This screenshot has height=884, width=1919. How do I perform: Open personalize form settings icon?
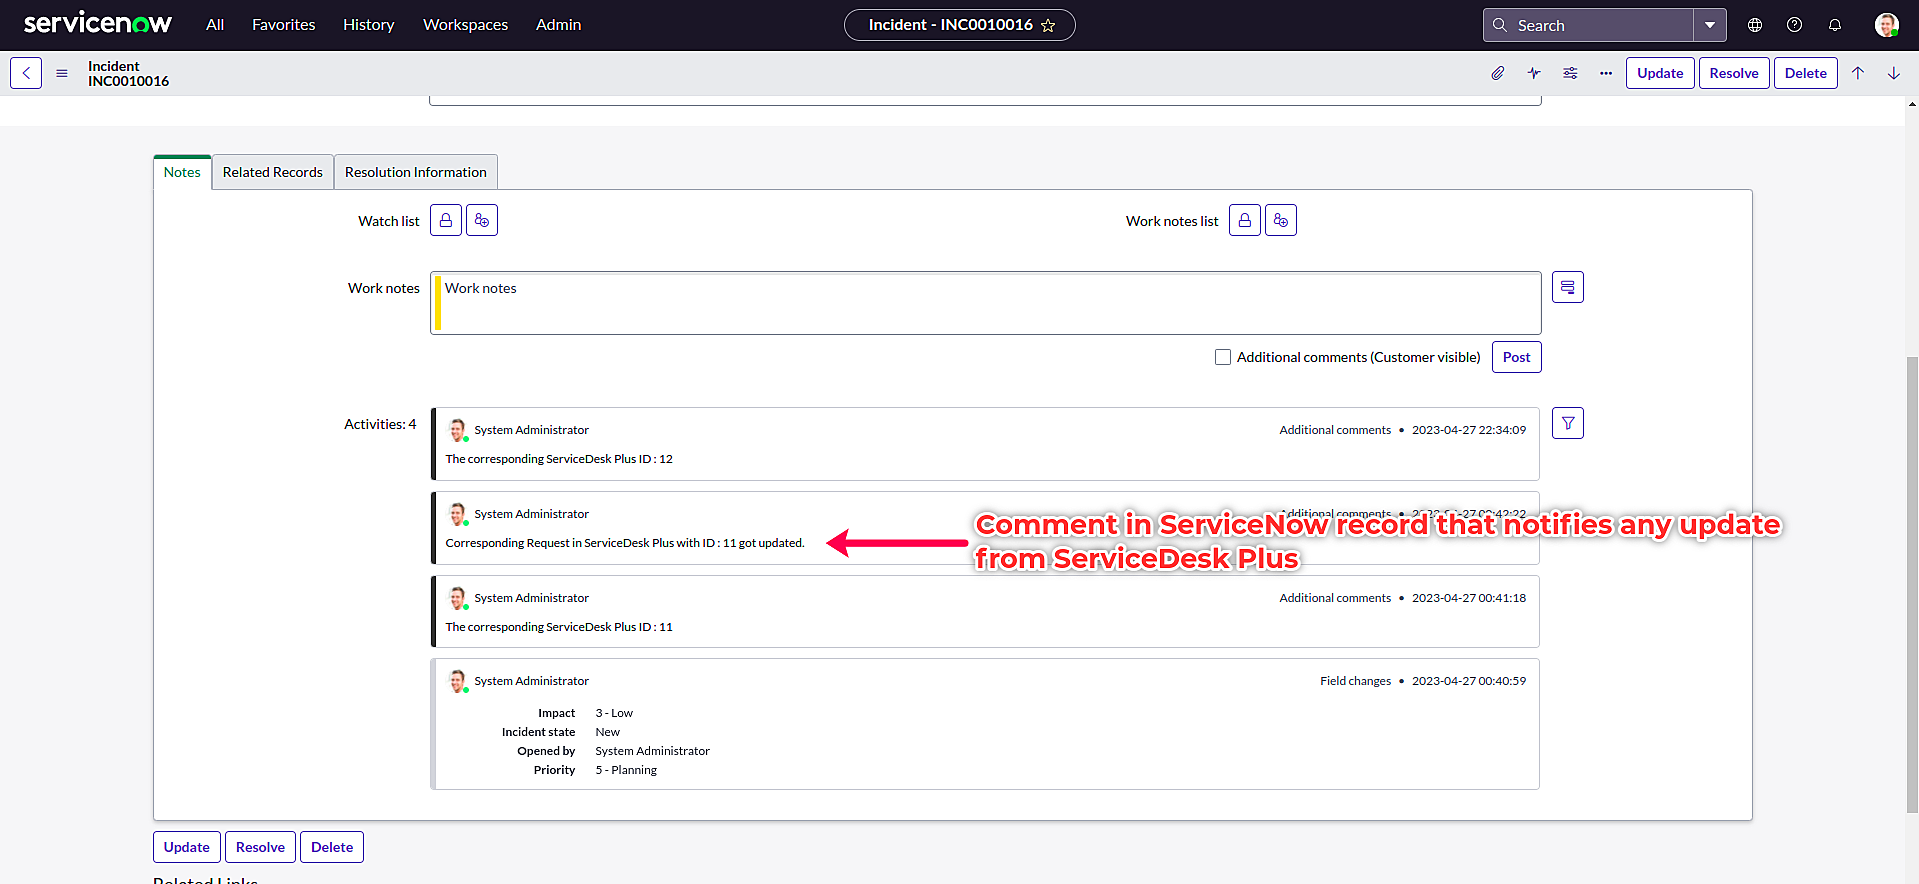click(1570, 73)
